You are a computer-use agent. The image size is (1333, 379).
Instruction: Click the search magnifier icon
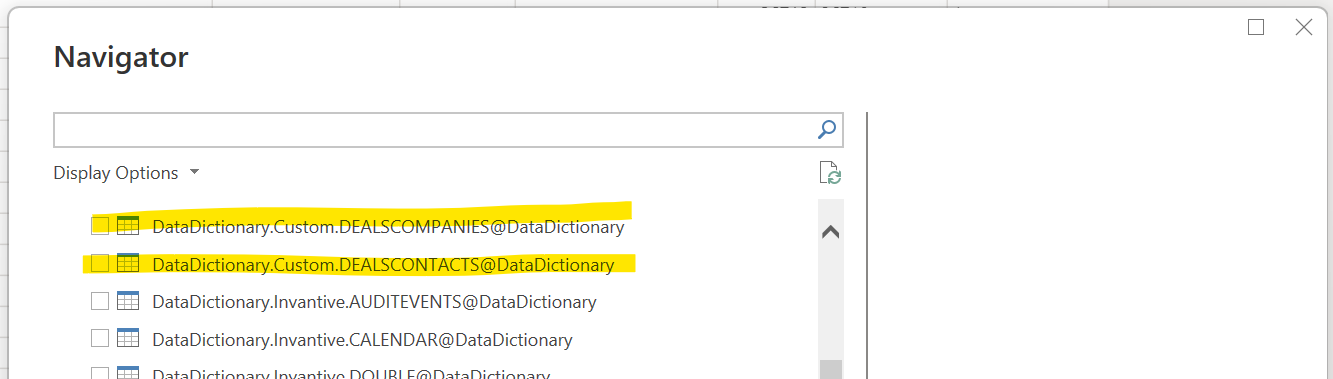coord(827,129)
